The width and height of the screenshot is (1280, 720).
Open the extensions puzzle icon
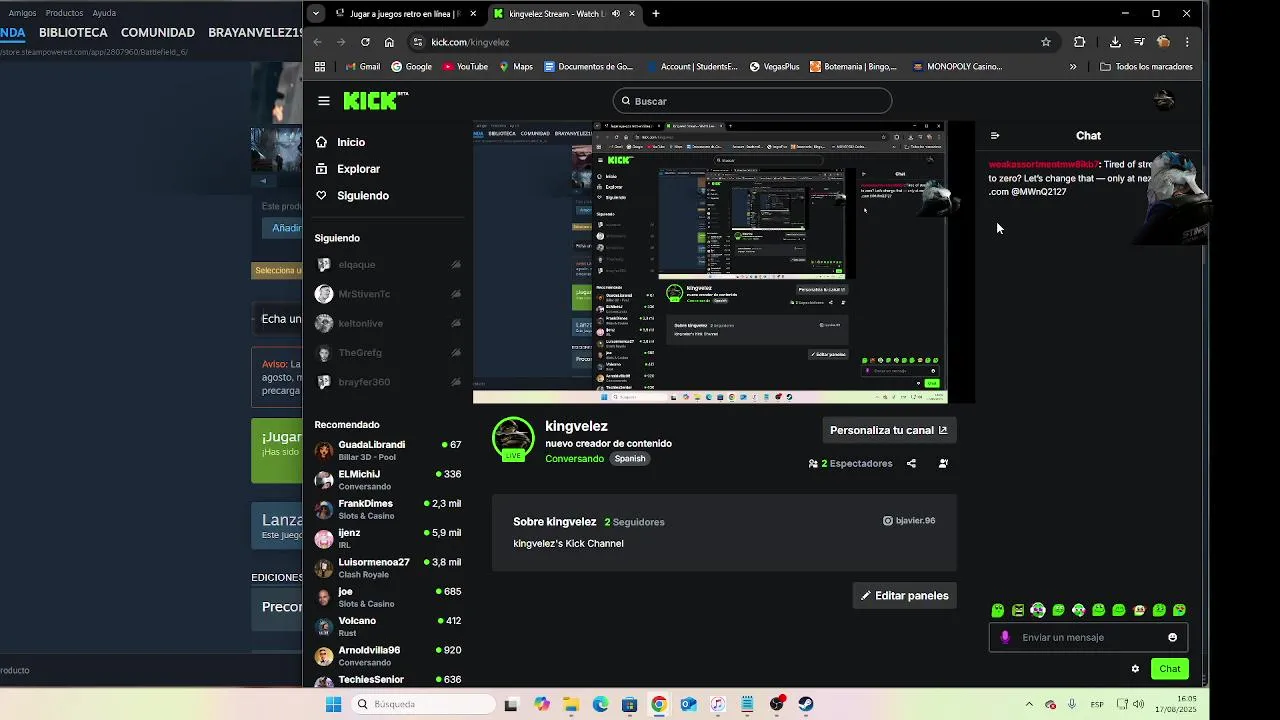pyautogui.click(x=1079, y=42)
